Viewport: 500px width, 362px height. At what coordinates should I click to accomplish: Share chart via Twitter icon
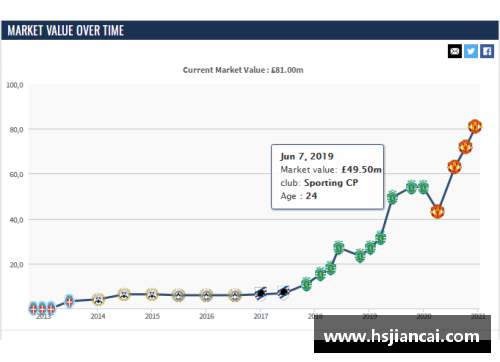click(471, 51)
